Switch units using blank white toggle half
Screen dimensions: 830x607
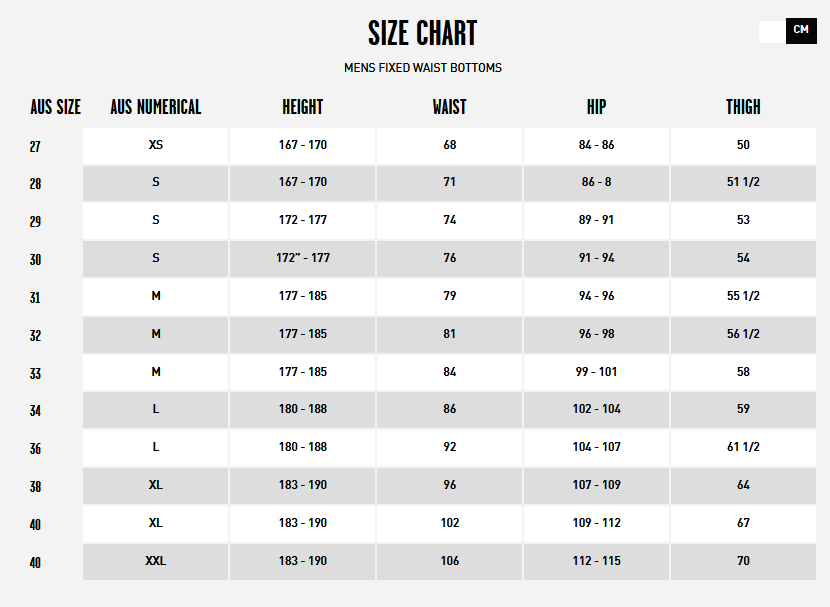pyautogui.click(x=772, y=32)
